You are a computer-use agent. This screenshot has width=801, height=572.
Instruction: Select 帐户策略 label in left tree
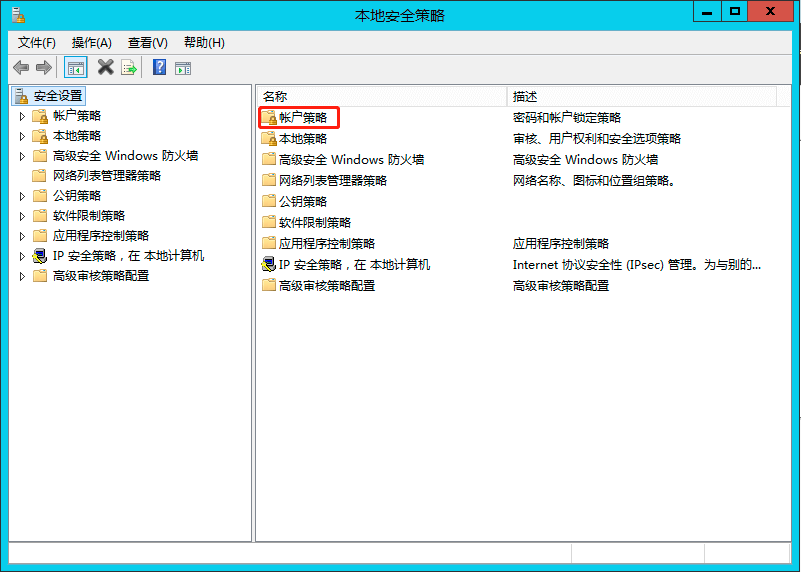click(77, 116)
